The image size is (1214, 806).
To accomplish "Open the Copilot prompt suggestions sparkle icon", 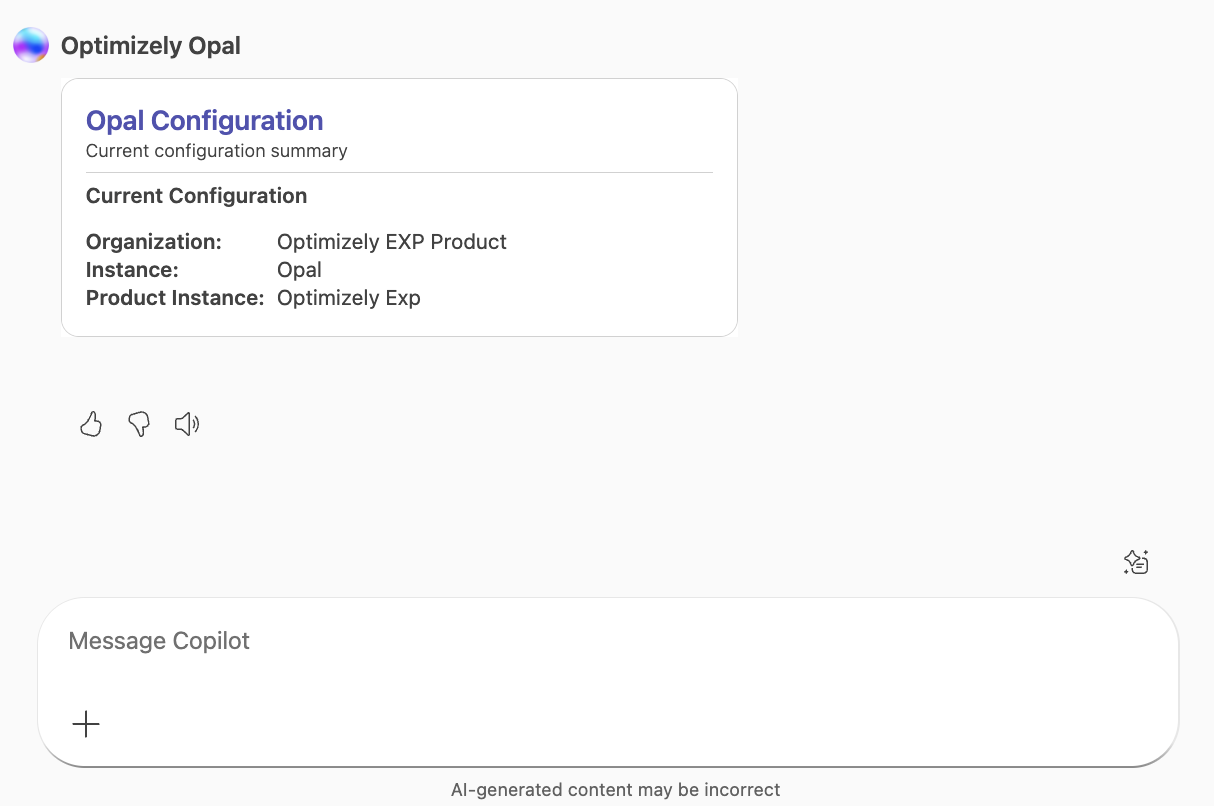I will (x=1135, y=562).
